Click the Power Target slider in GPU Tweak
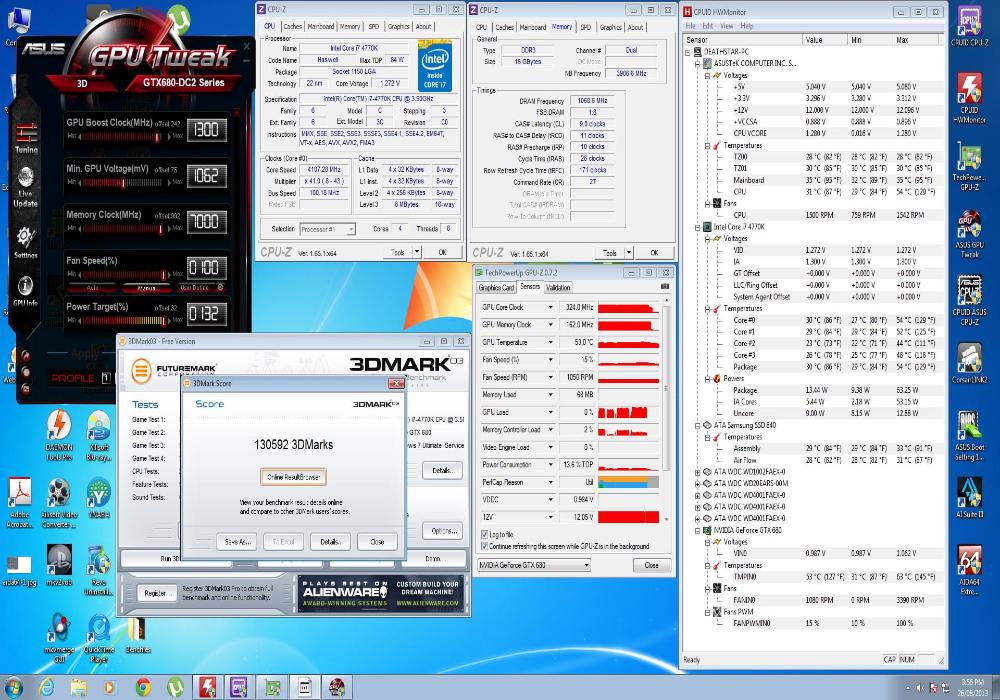 coord(122,320)
